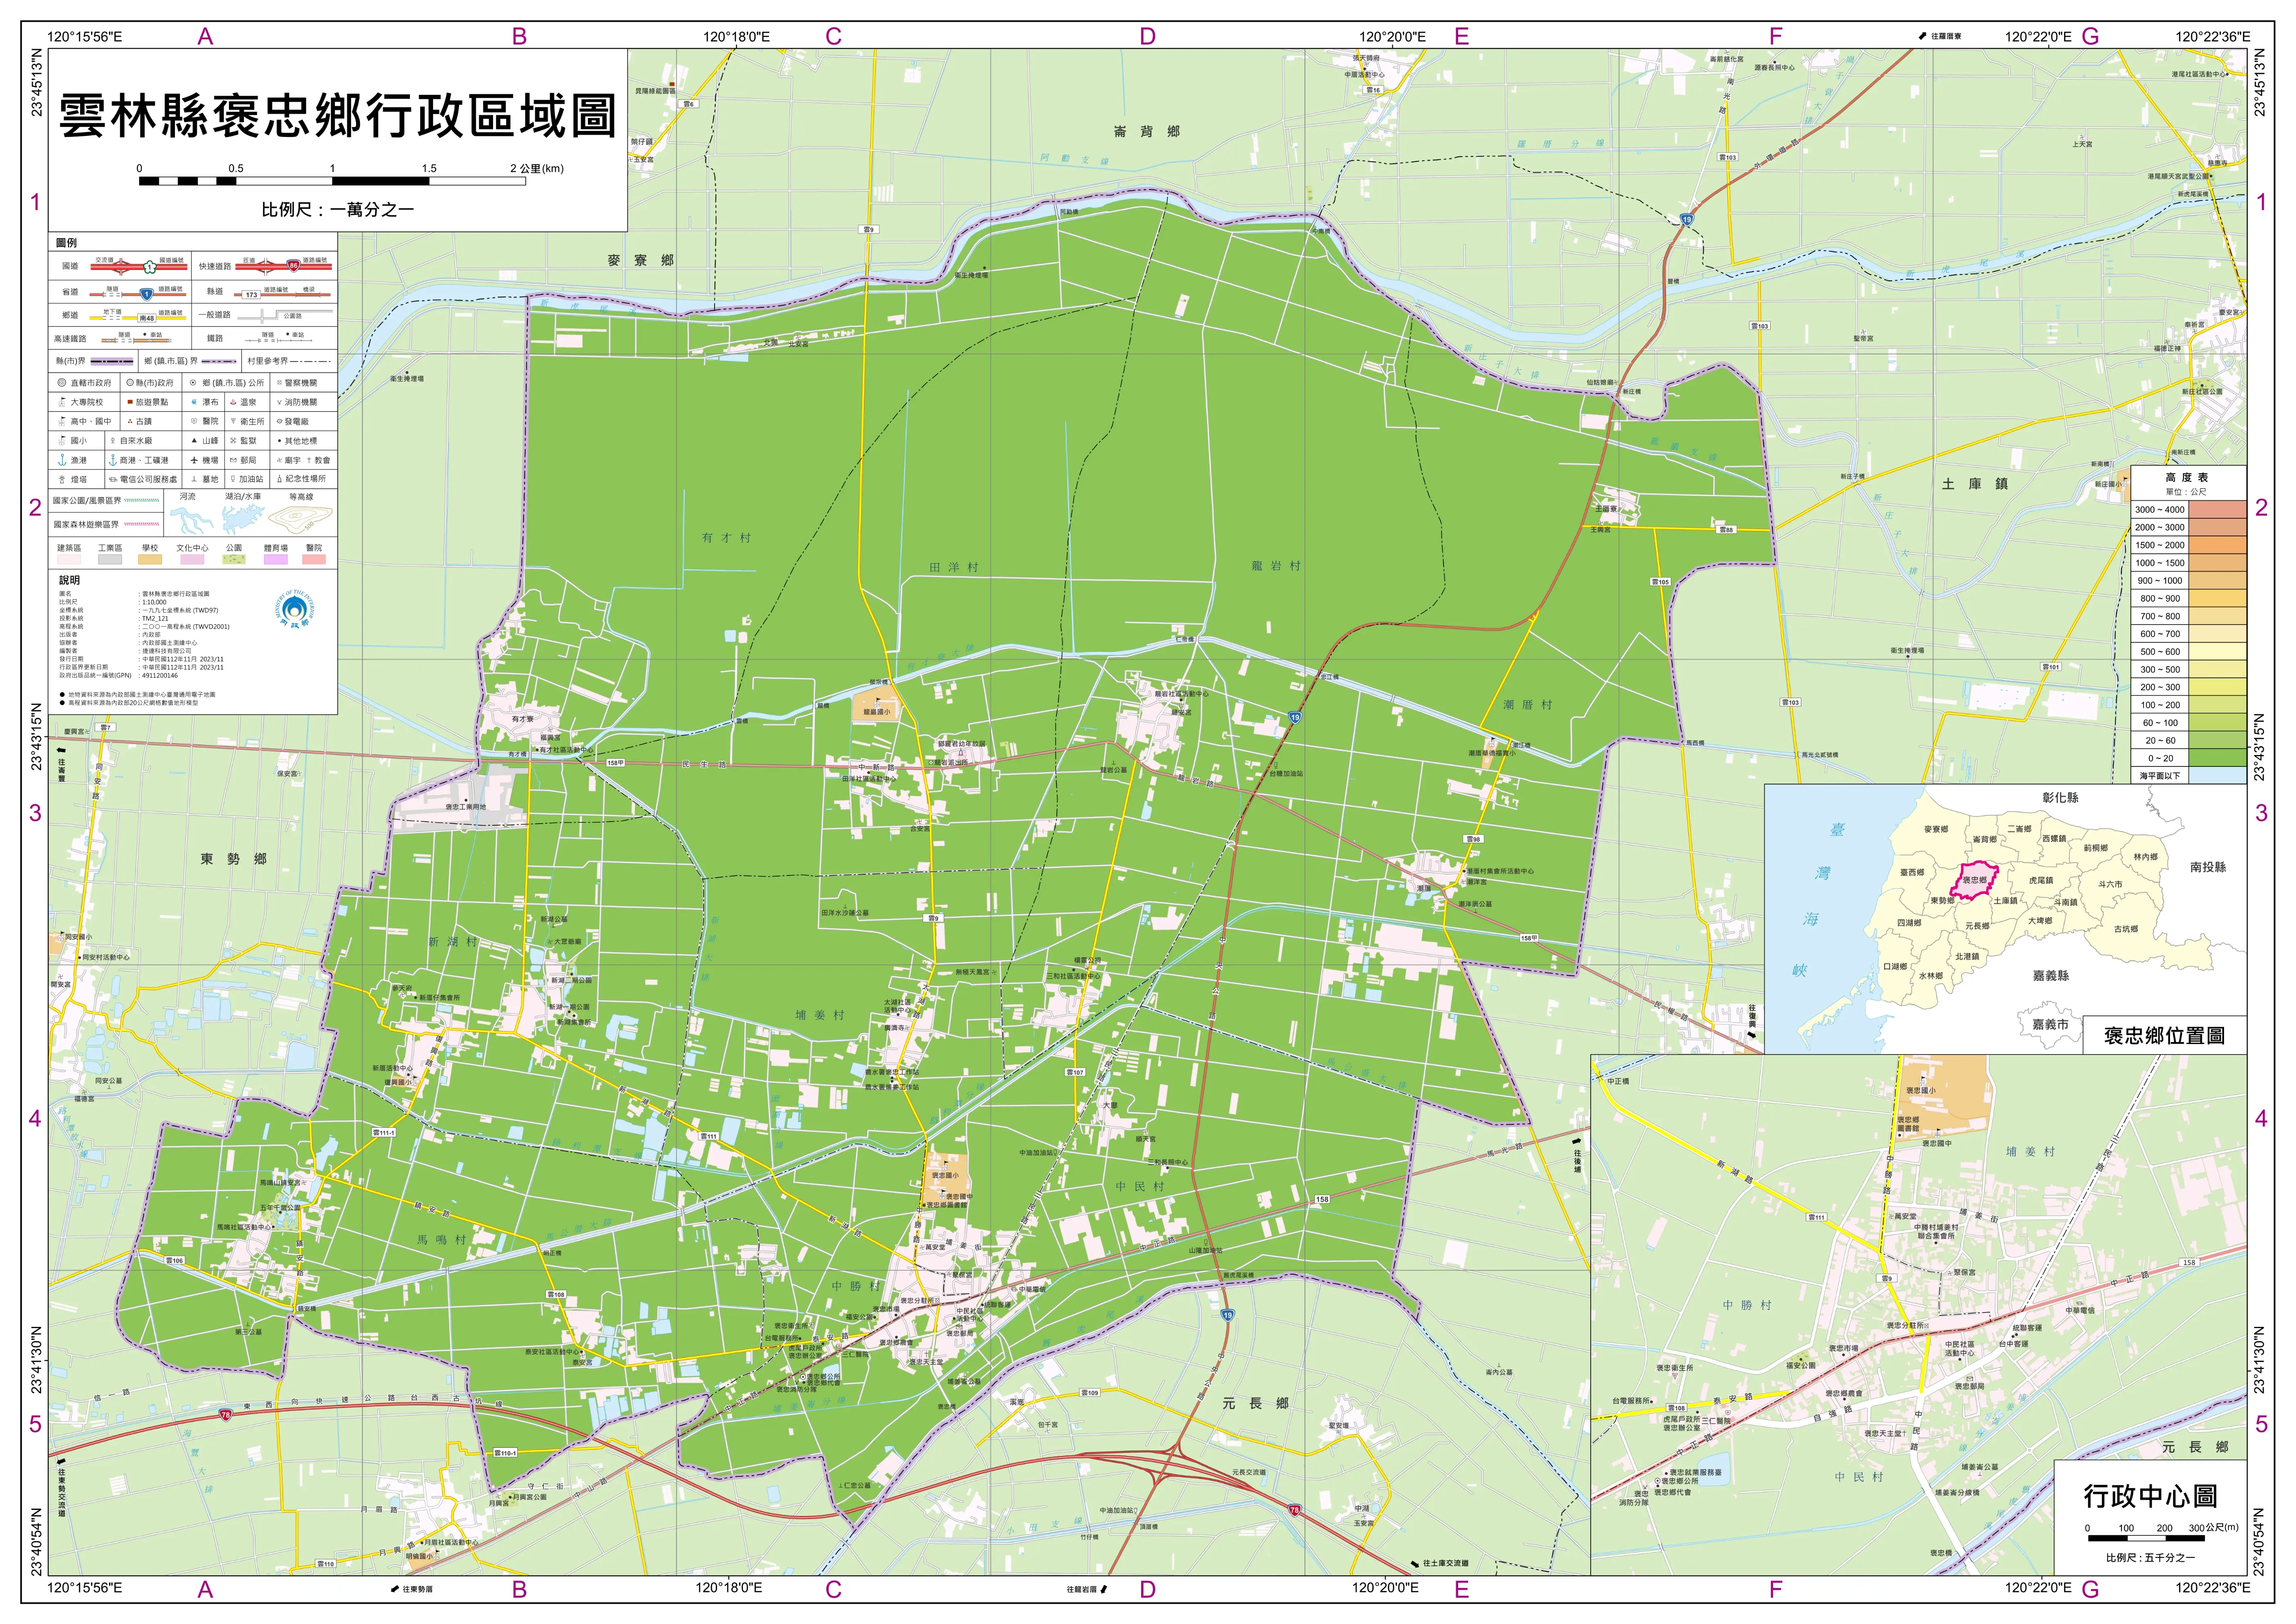
Task: Click the 建築區 pink land-use swatch
Action: [69, 559]
